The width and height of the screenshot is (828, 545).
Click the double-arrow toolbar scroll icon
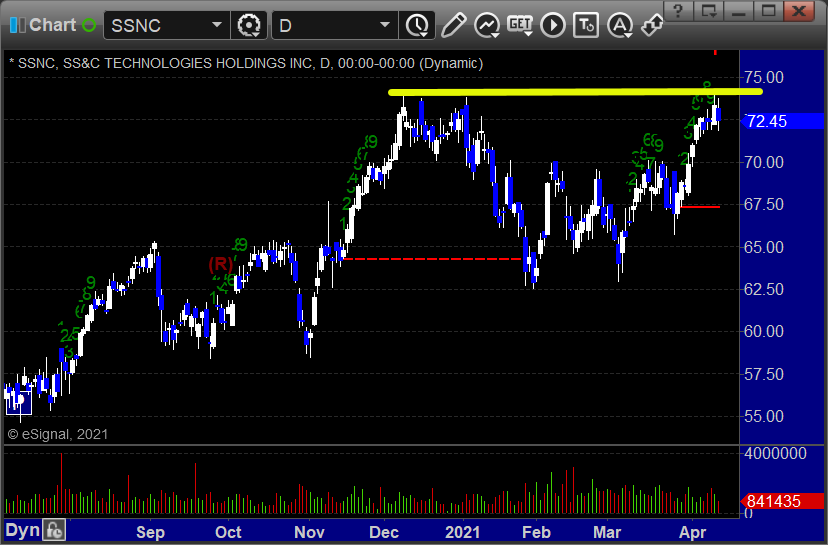click(652, 25)
